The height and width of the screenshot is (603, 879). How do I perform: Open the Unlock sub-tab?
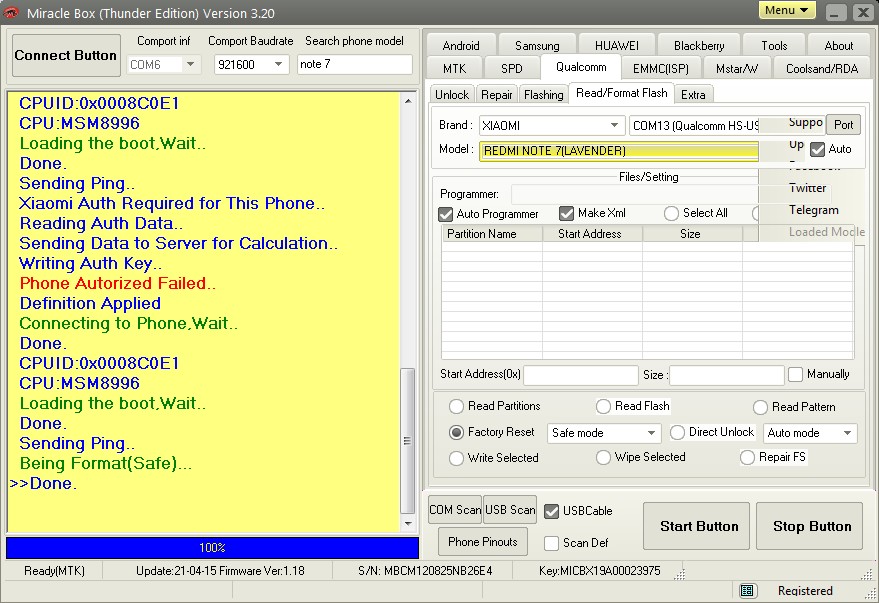click(452, 94)
